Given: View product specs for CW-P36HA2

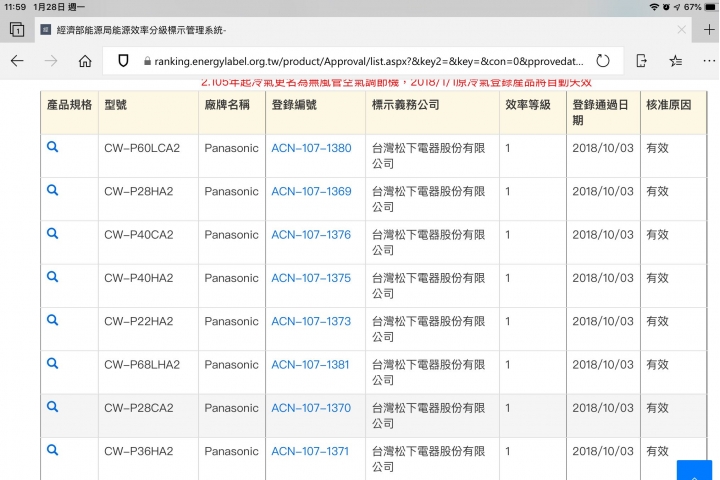Looking at the screenshot, I should [53, 450].
